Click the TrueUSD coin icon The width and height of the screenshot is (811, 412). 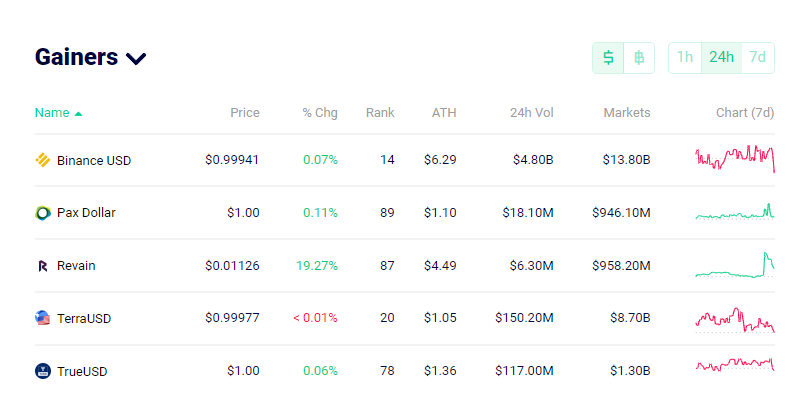coord(42,371)
